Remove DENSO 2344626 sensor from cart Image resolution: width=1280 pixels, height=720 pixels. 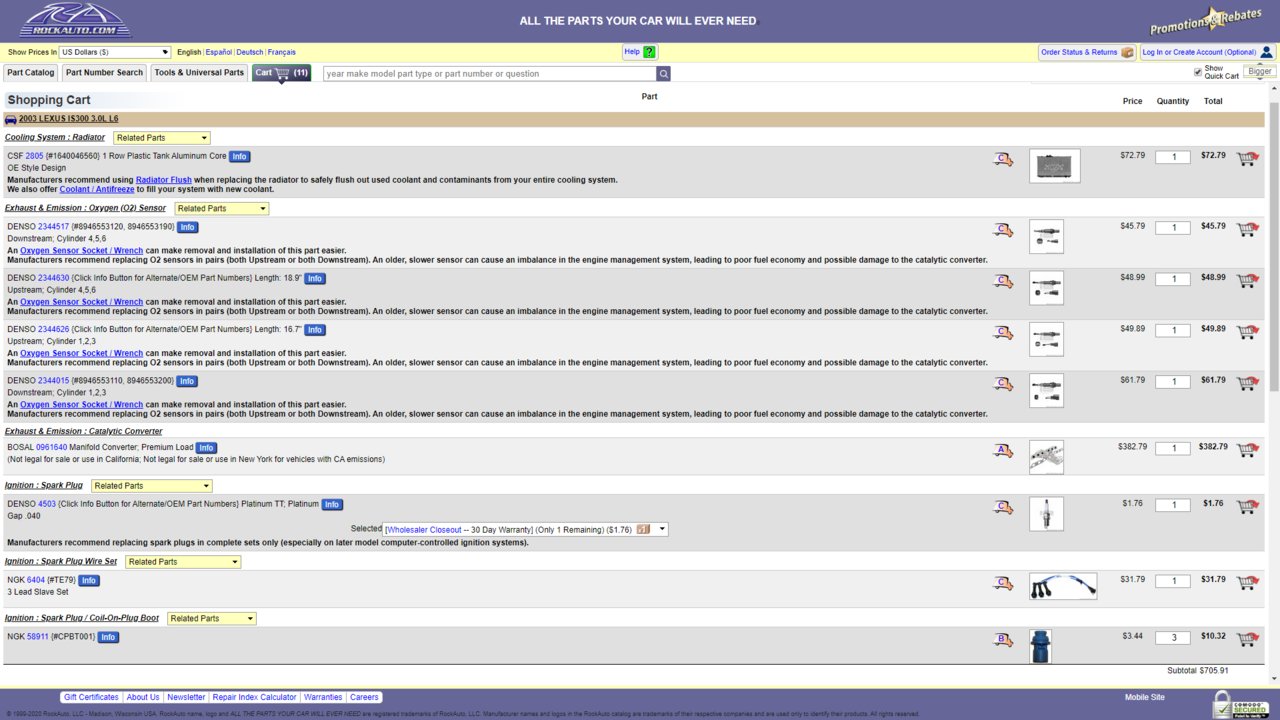pos(1247,331)
